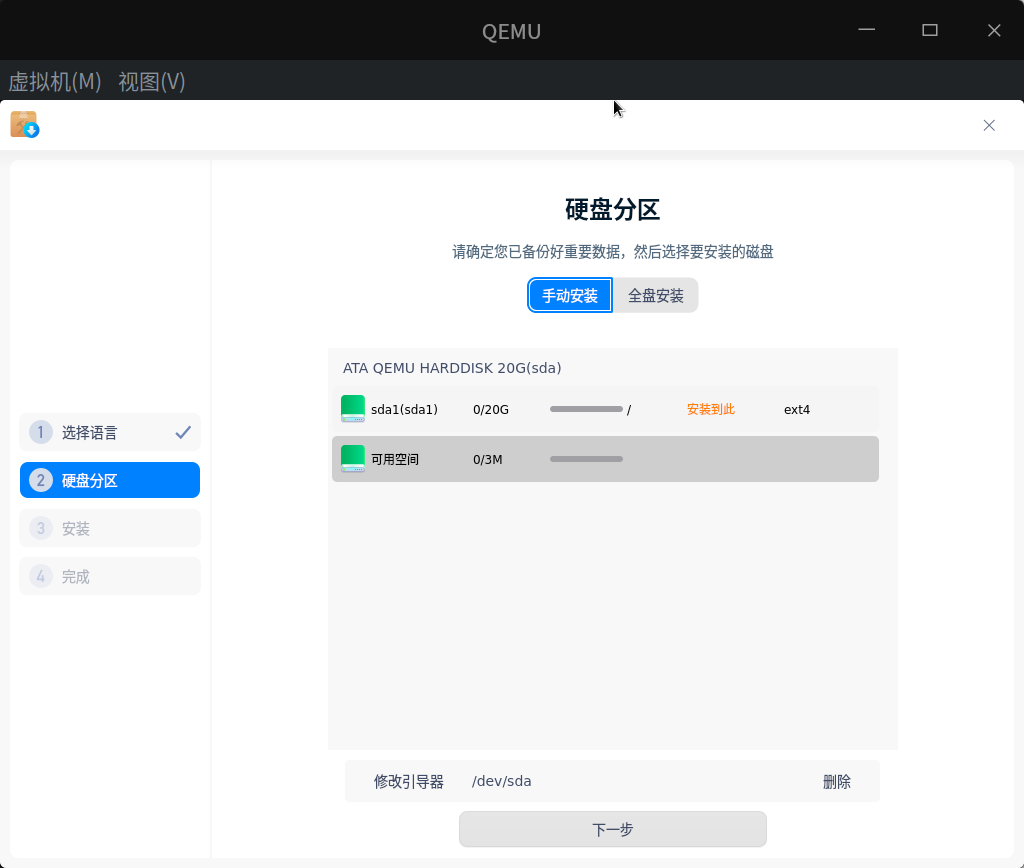The image size is (1024, 868).
Task: Select the 选择语言 step in sidebar
Action: [x=90, y=433]
